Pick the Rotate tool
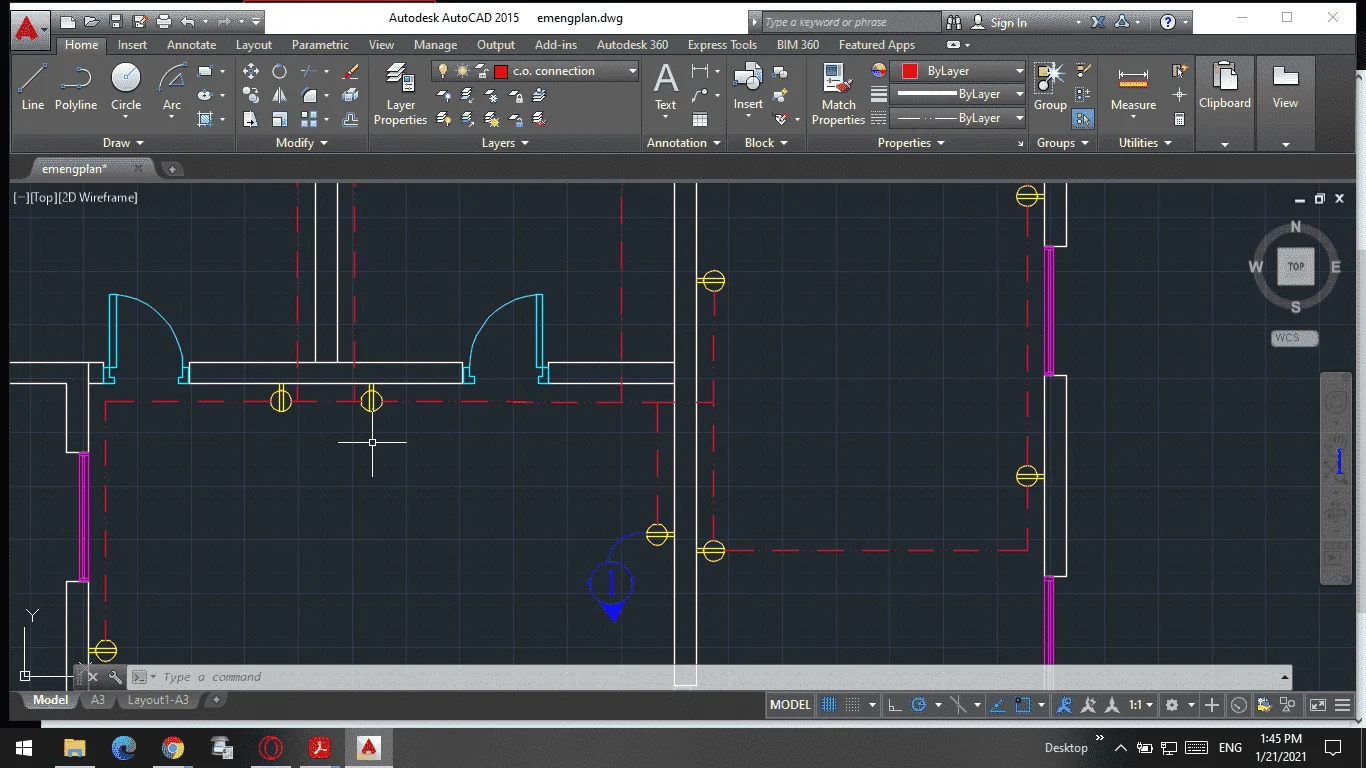 [x=280, y=72]
